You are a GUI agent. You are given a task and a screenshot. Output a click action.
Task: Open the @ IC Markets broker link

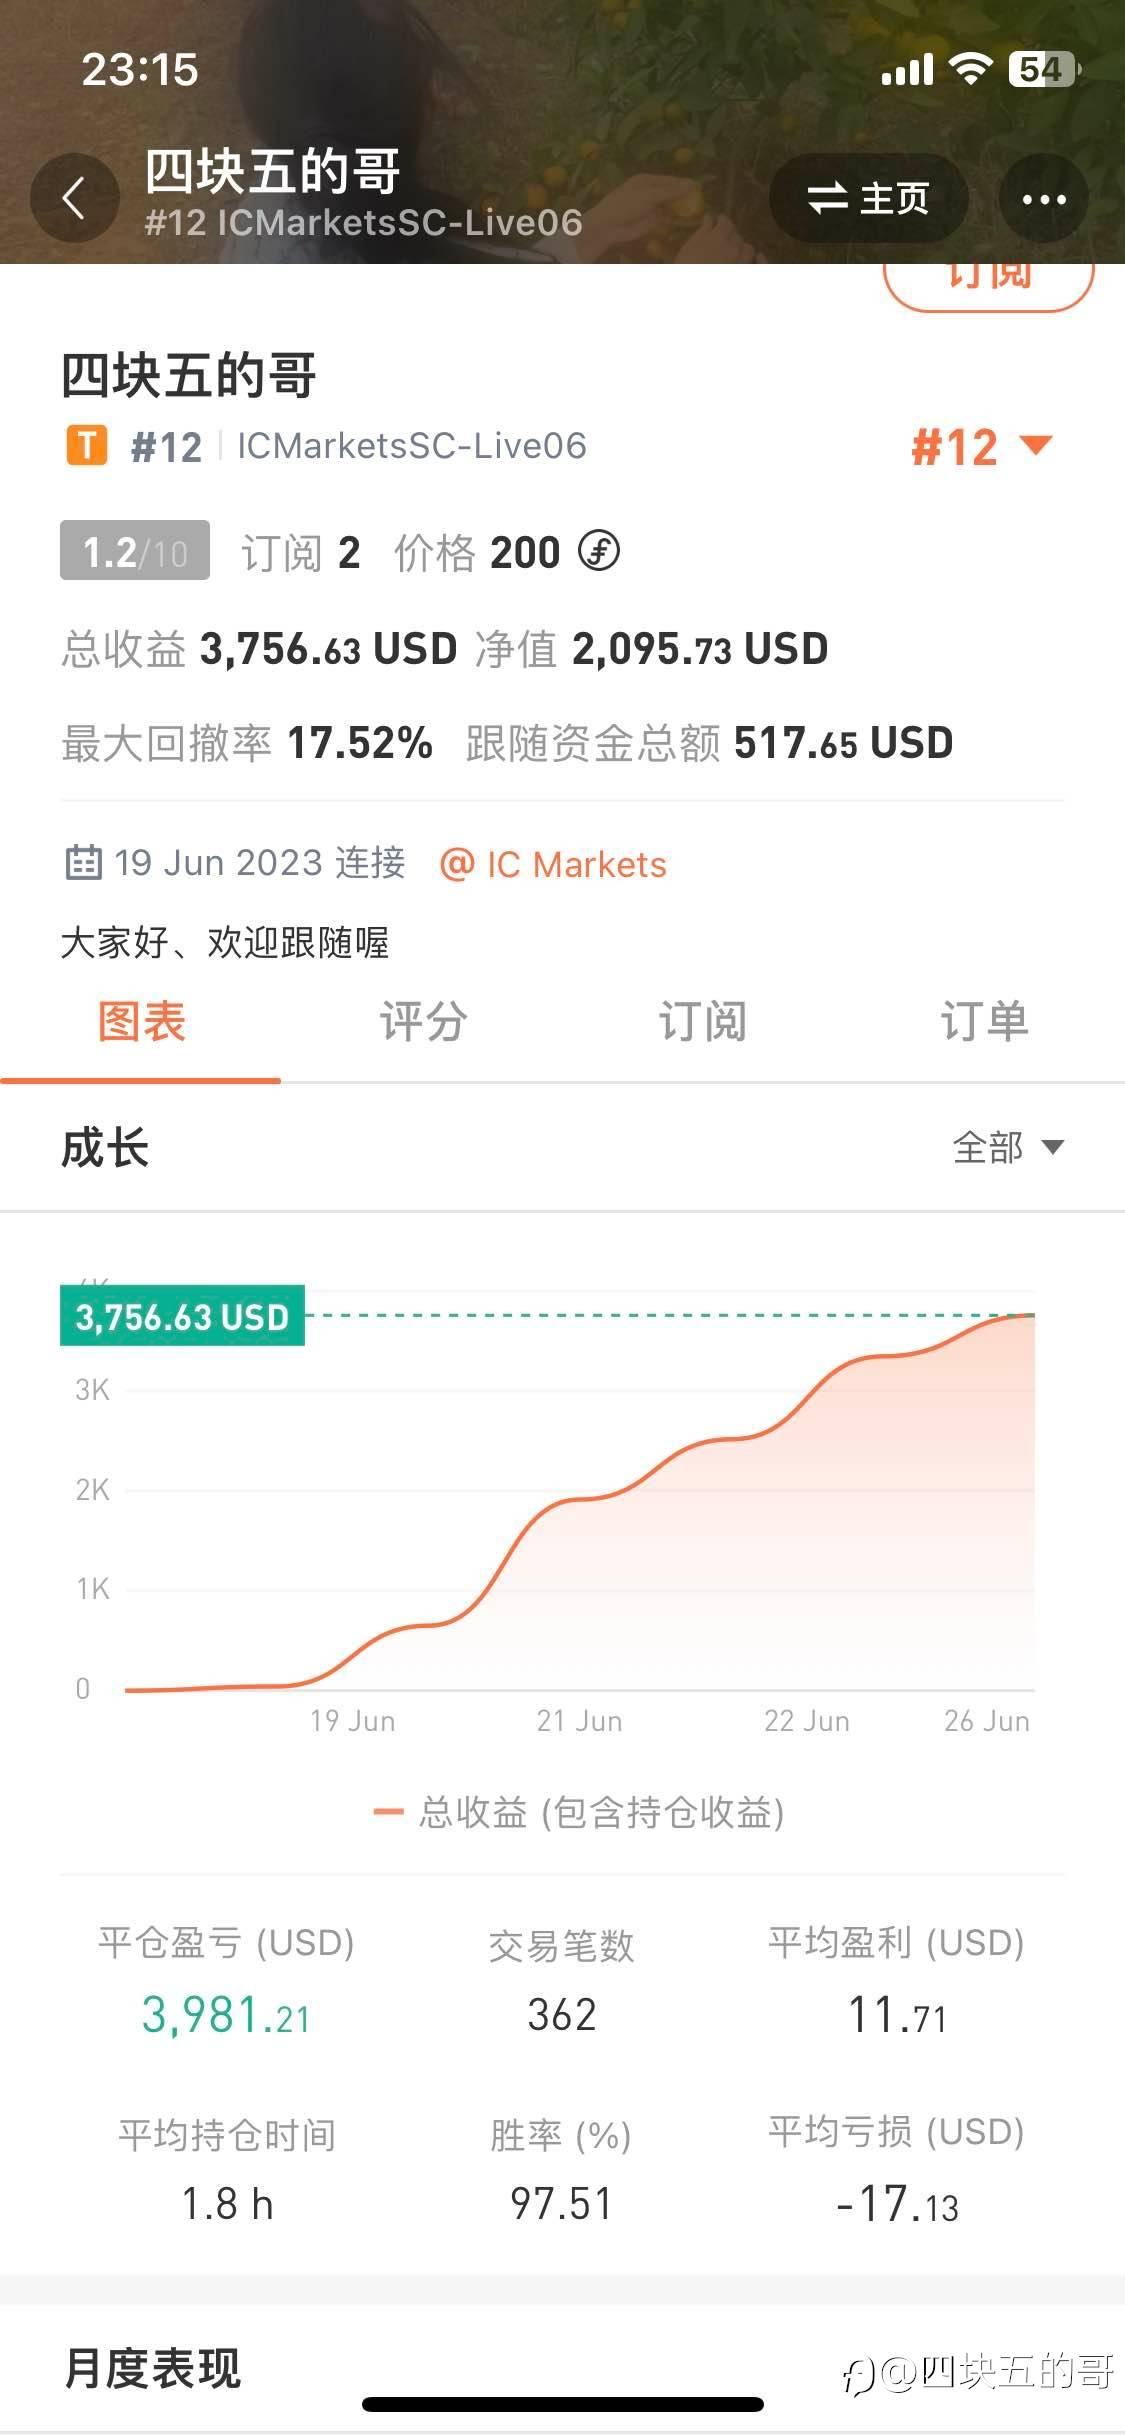tap(553, 864)
